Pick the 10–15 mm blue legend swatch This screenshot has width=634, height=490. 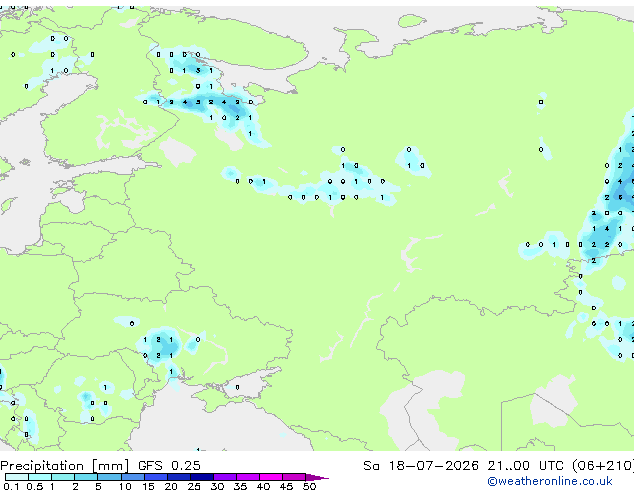click(132, 477)
